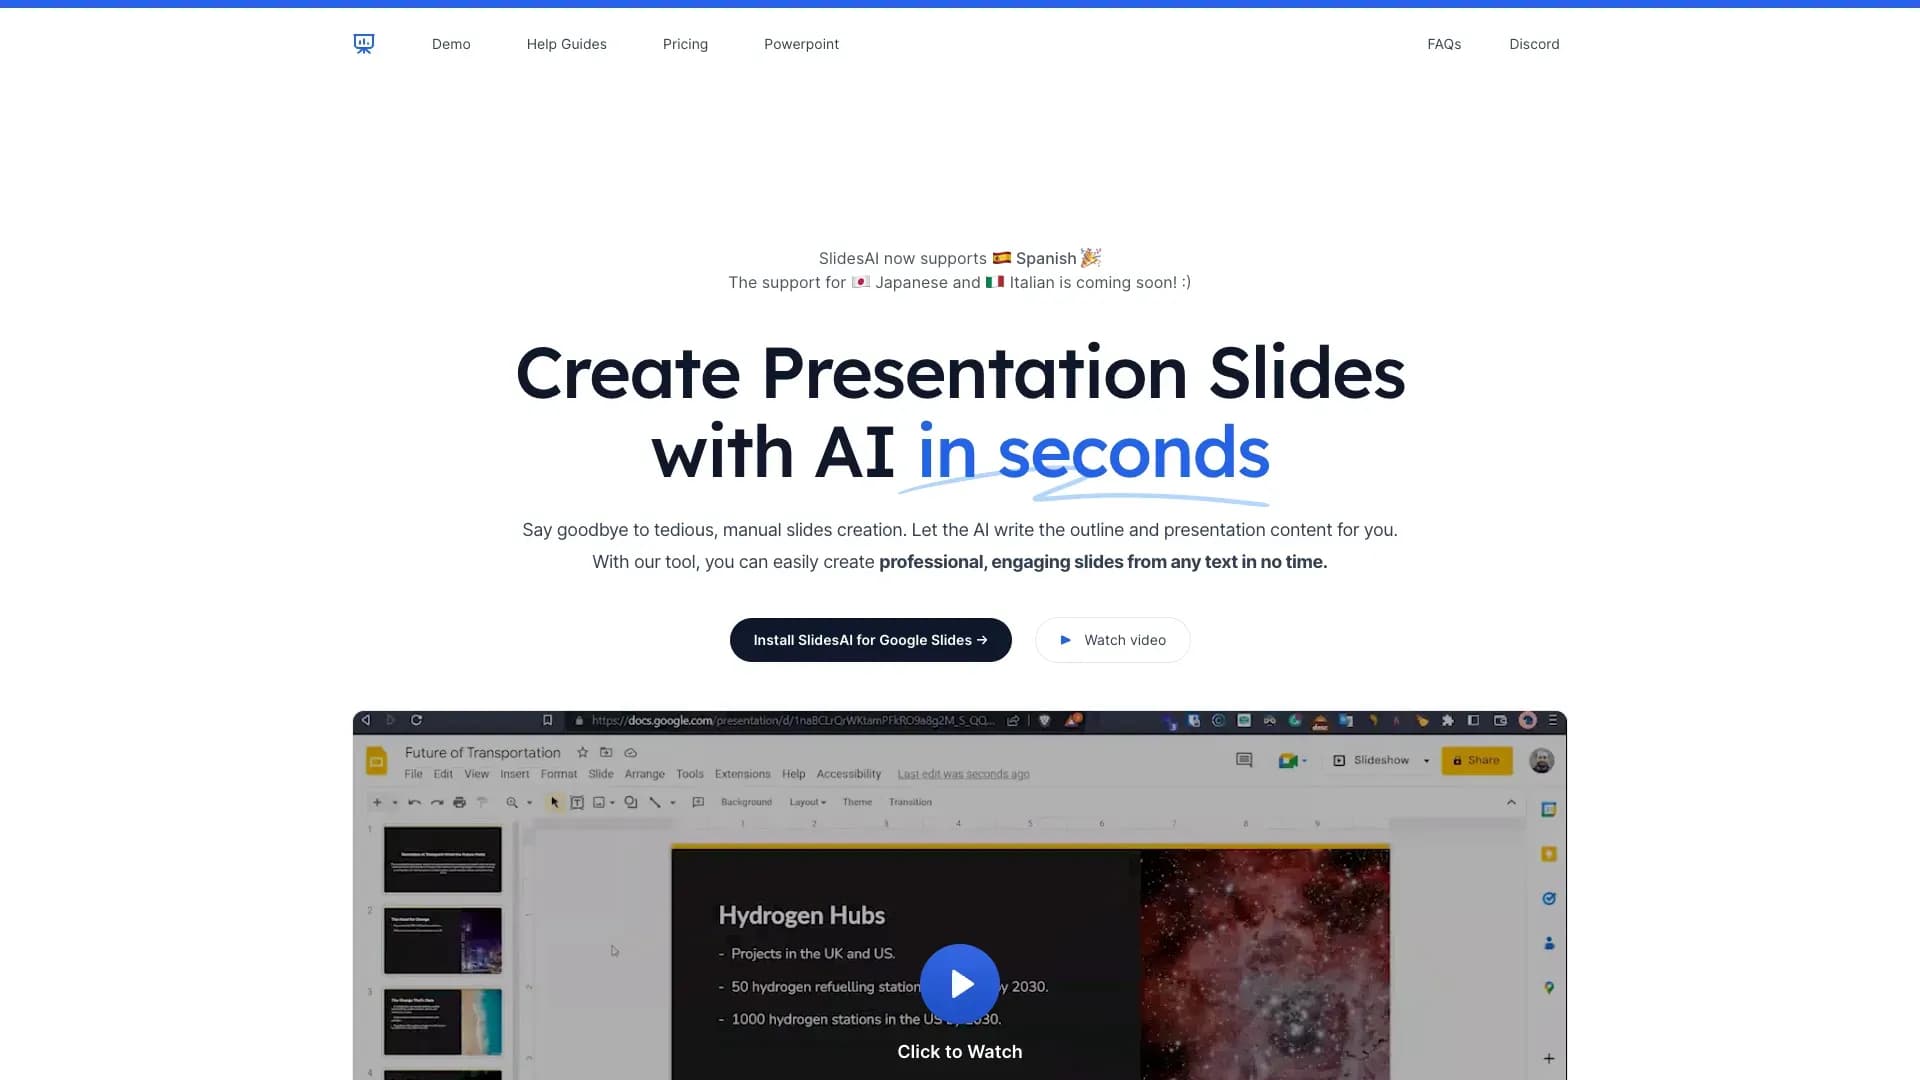Image resolution: width=1920 pixels, height=1080 pixels.
Task: Click the star icon beside Future of Transportation
Action: click(x=582, y=752)
